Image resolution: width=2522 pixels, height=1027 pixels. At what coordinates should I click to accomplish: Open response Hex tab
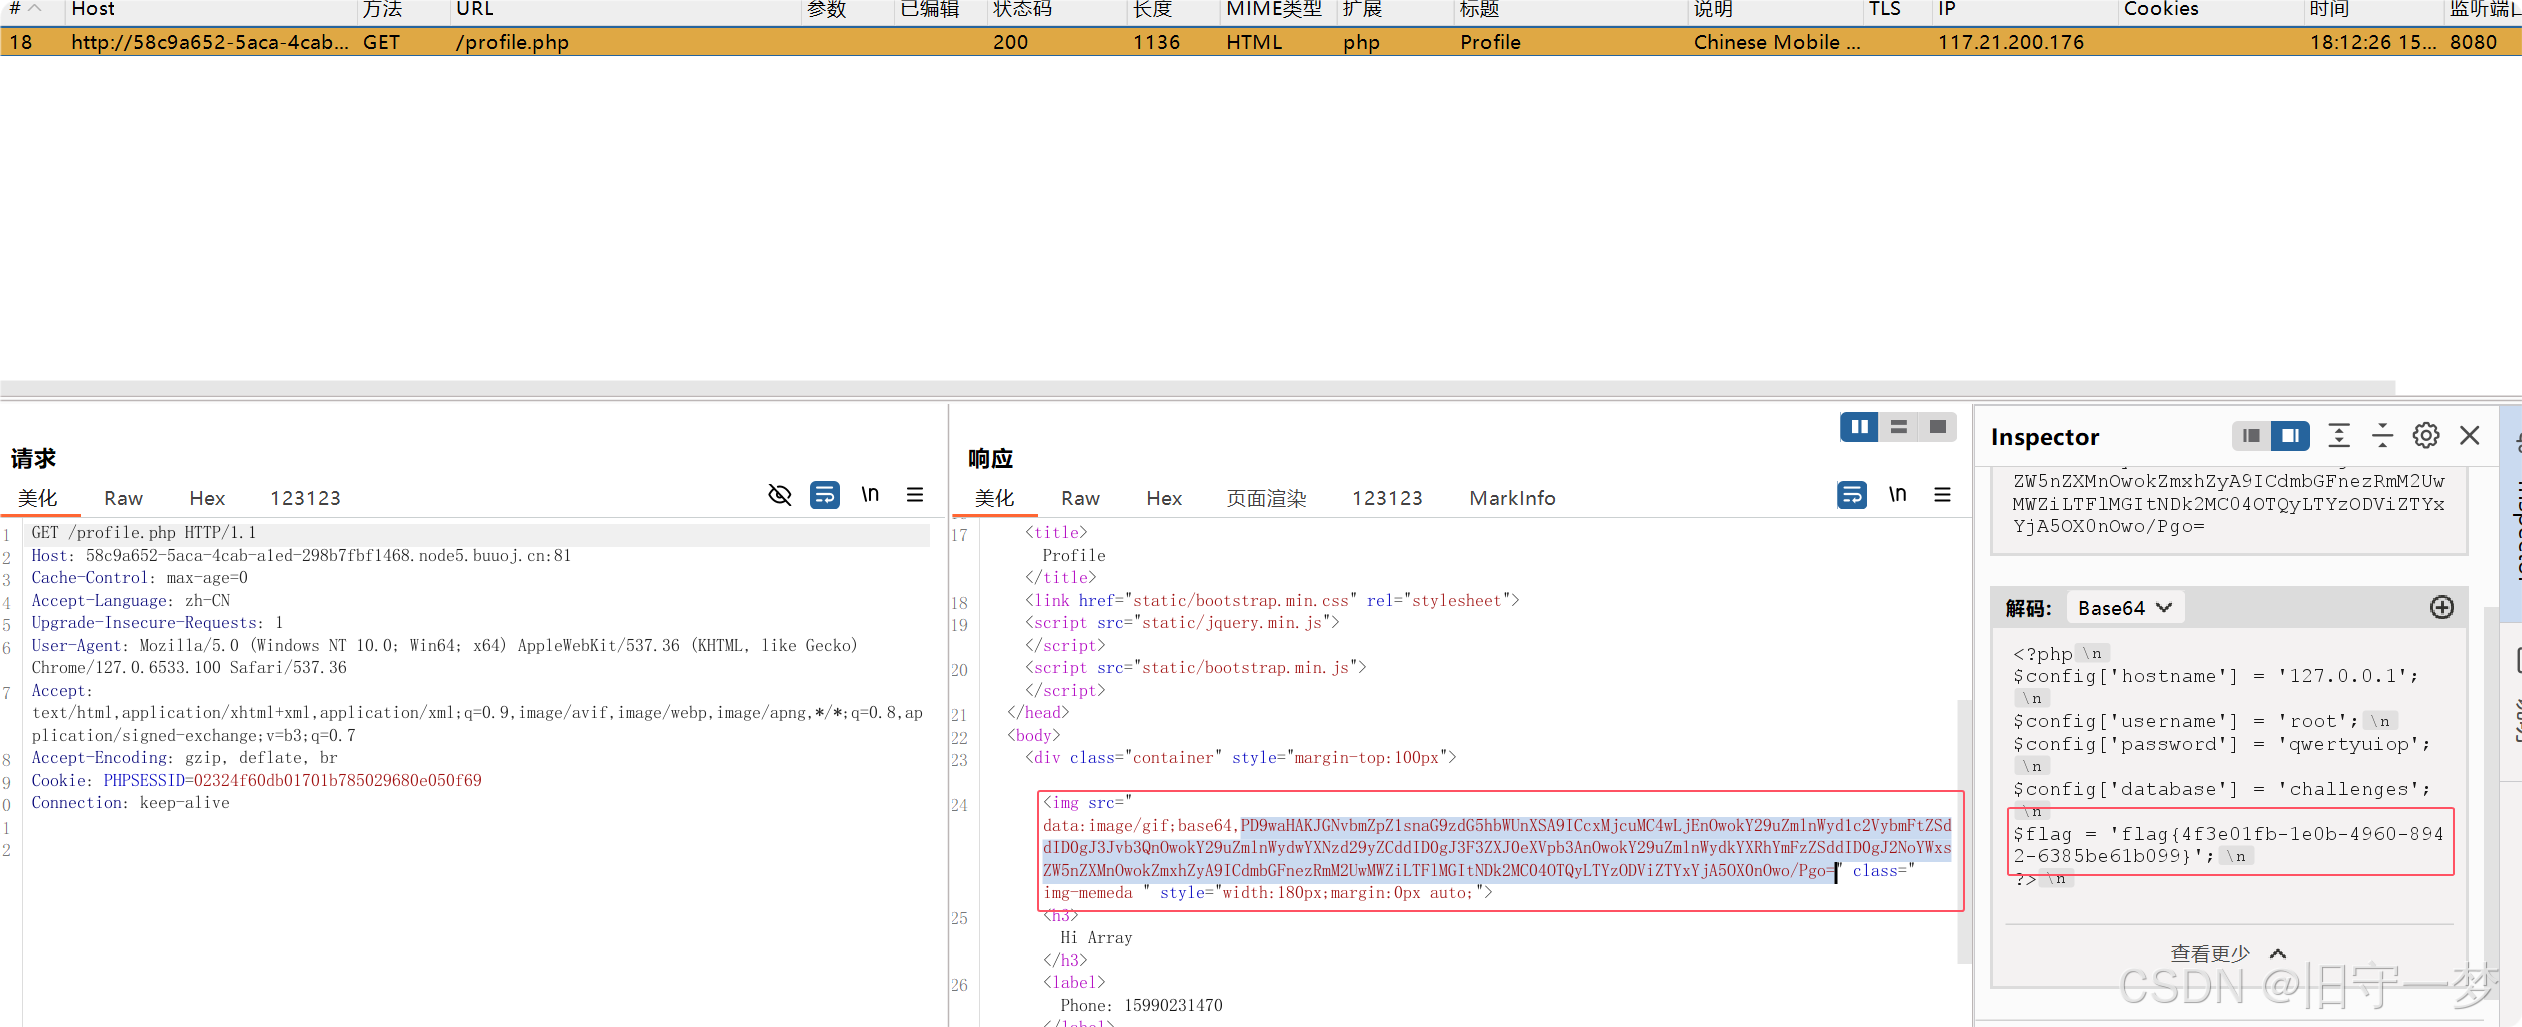1164,498
